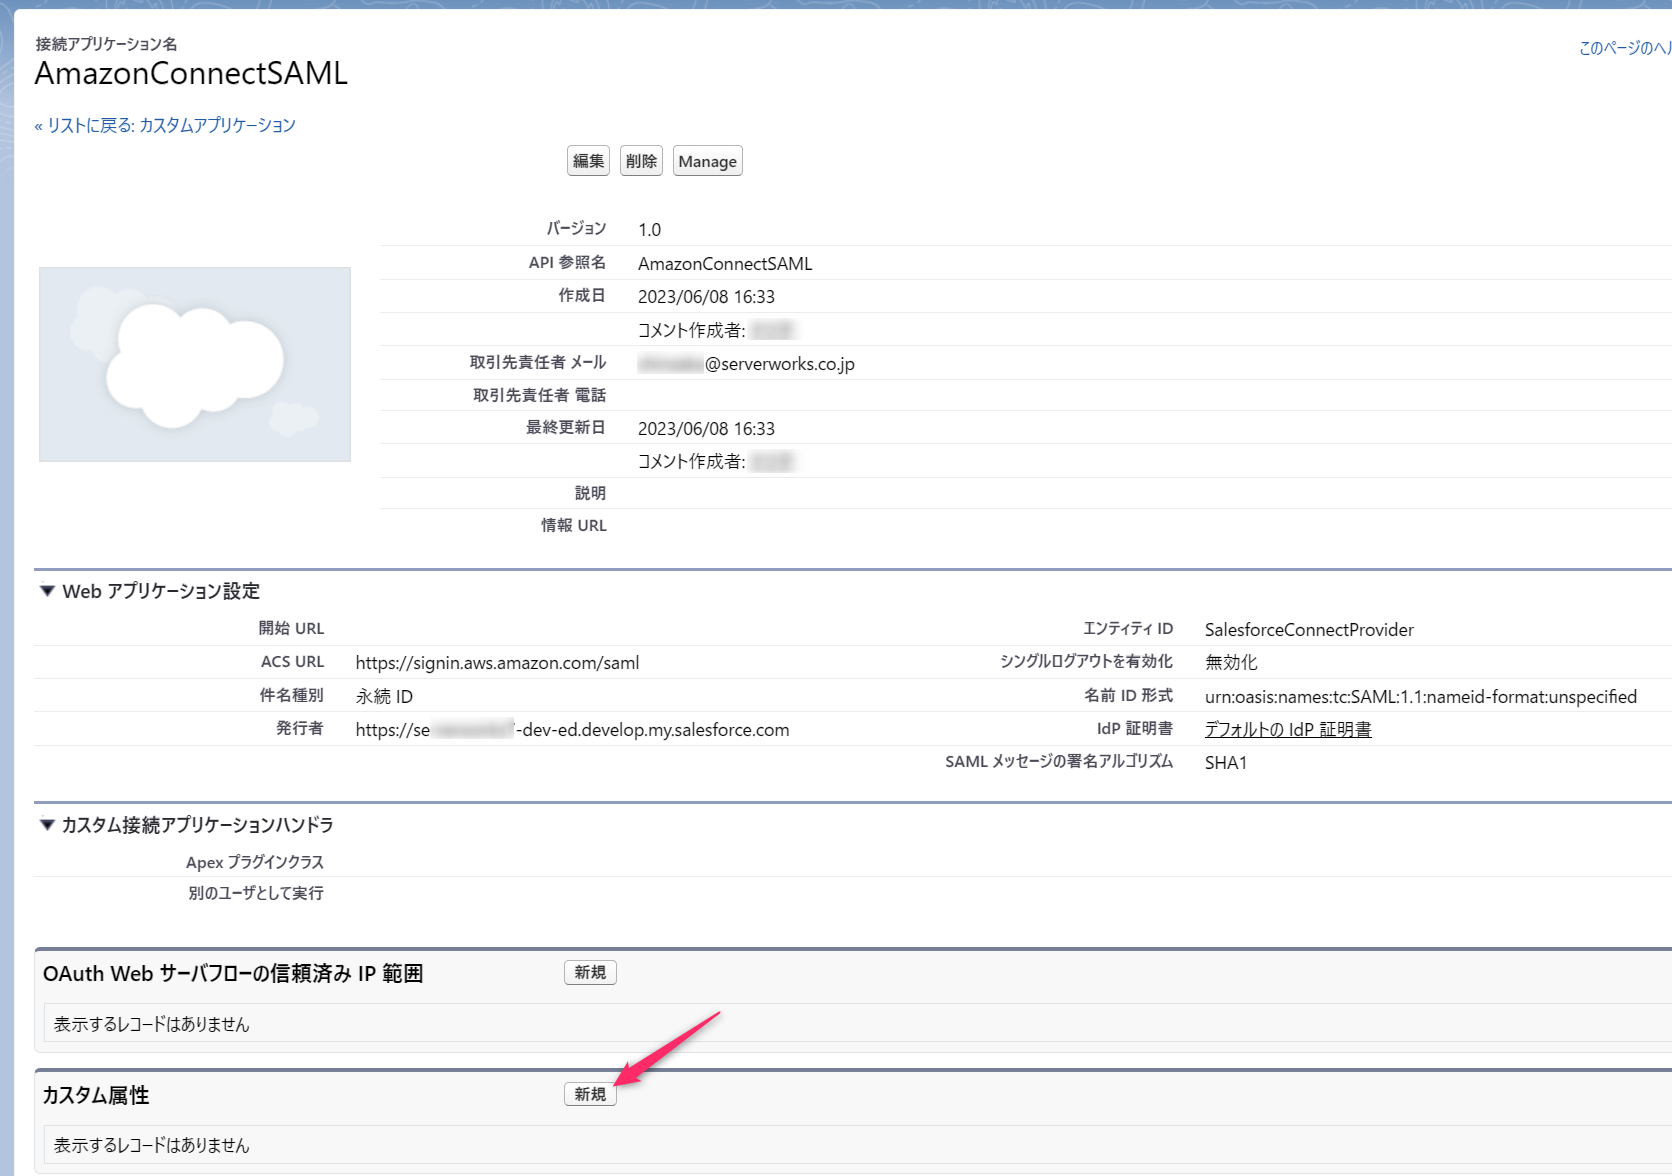Select the 最終更新日 value 2023/06/08 16:33
This screenshot has width=1672, height=1176.
[706, 428]
